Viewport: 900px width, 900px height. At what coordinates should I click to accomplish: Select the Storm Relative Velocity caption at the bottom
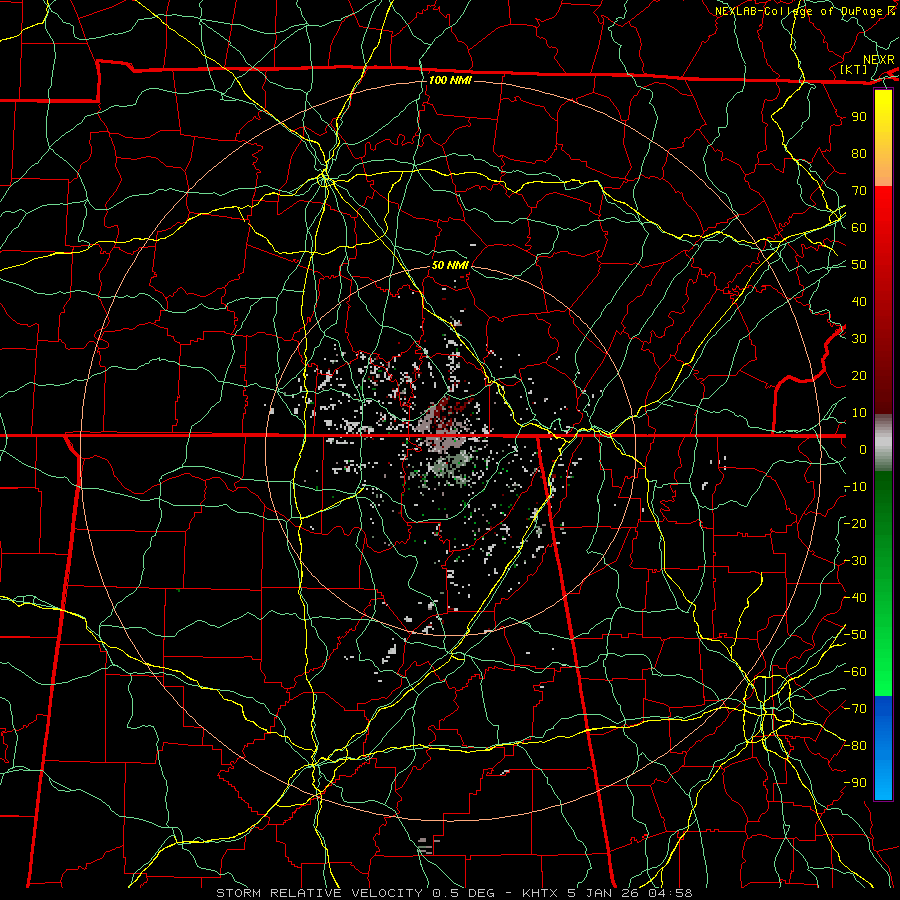point(454,893)
